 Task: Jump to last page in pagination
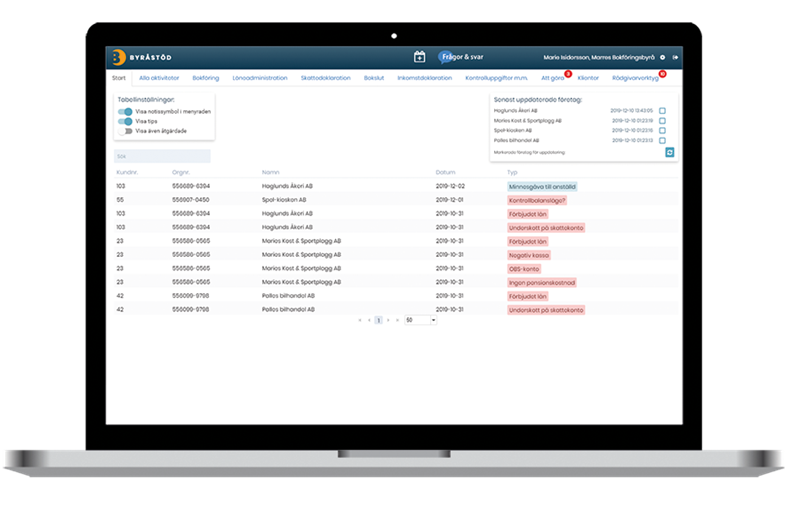(397, 320)
